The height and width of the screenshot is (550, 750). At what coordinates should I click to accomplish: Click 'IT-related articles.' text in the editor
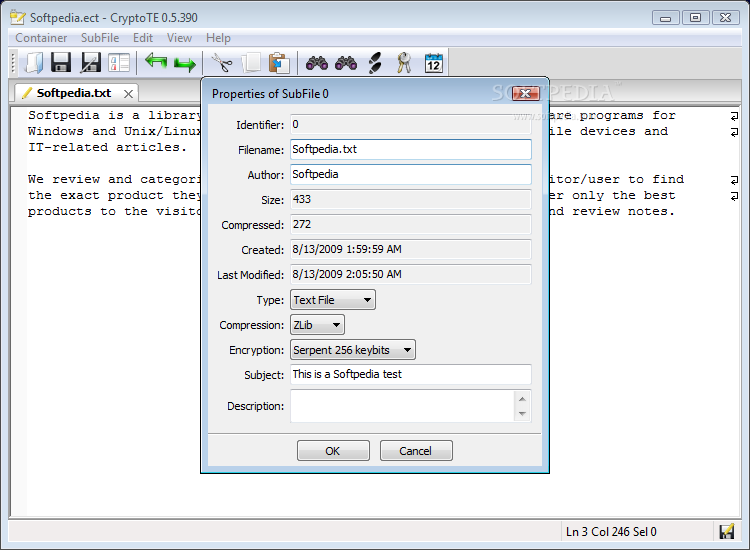107,147
